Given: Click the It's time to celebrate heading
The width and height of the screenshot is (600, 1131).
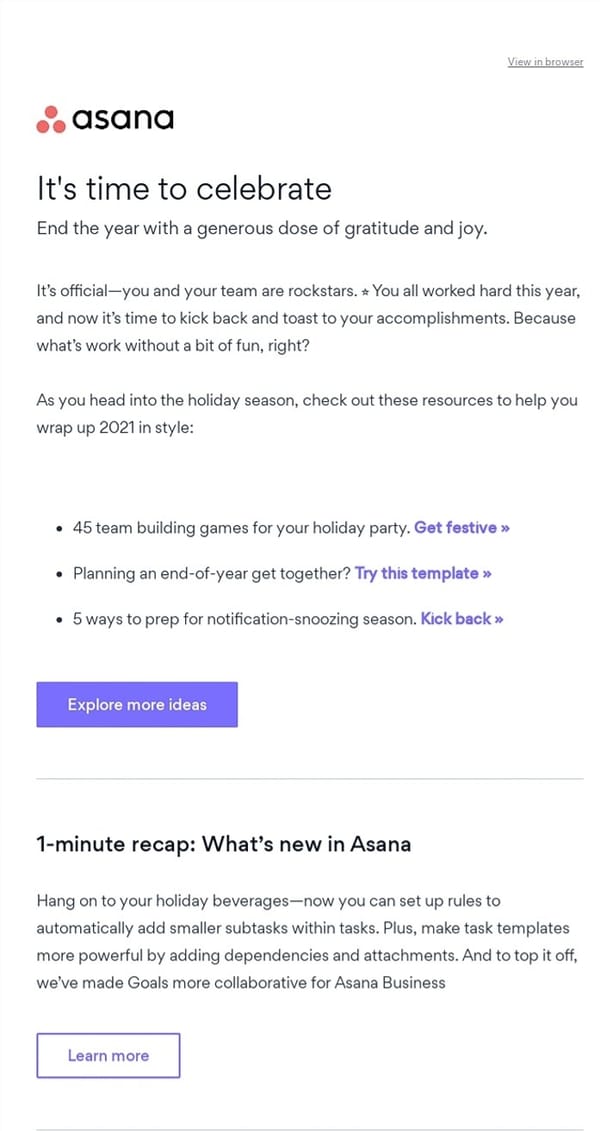Looking at the screenshot, I should point(184,188).
